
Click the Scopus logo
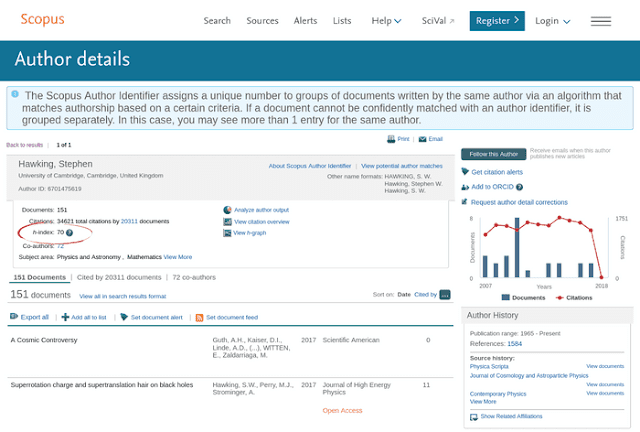[42, 19]
